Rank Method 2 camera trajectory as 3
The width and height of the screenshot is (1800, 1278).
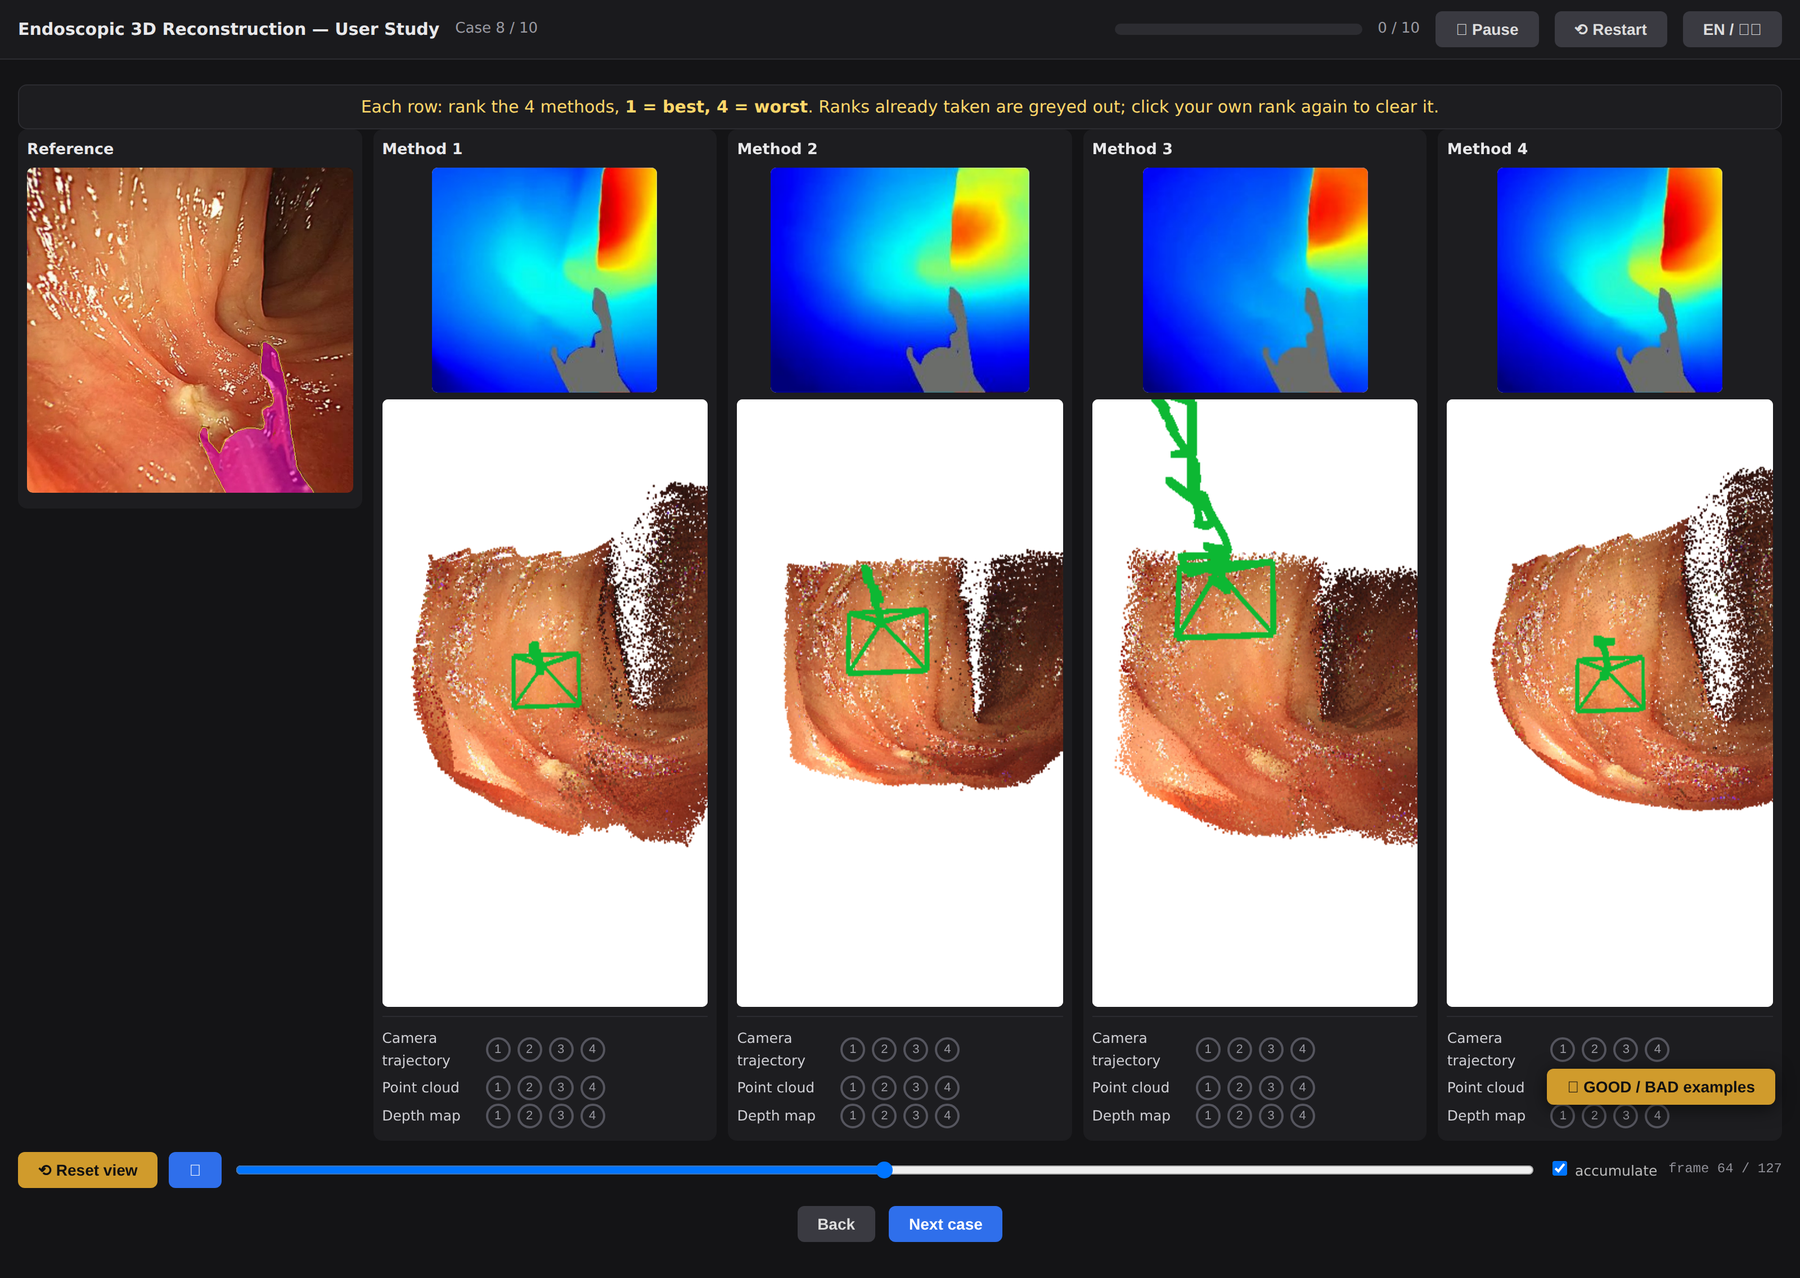(x=916, y=1049)
